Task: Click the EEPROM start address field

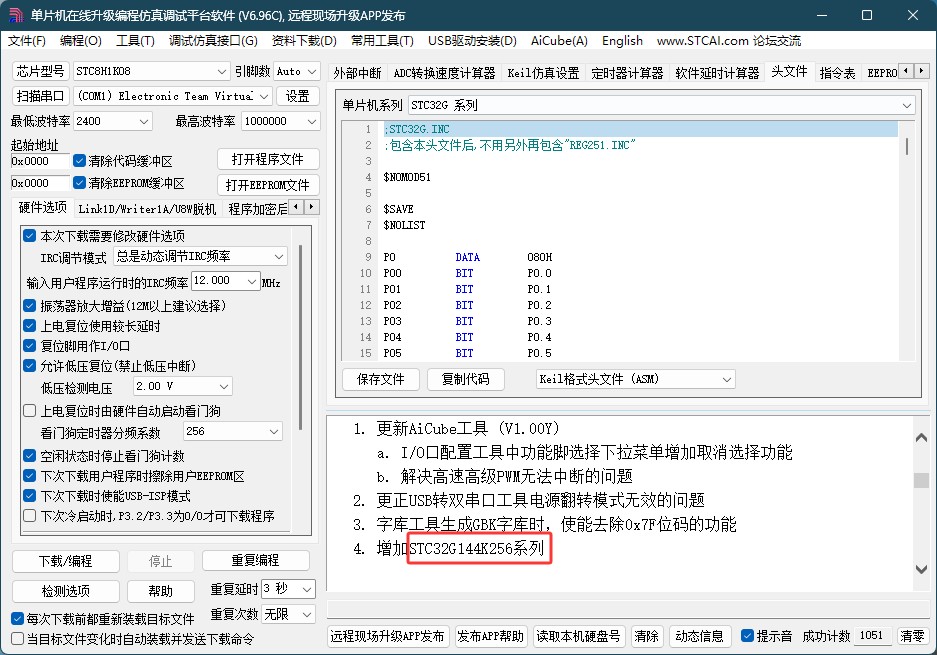Action: point(39,184)
